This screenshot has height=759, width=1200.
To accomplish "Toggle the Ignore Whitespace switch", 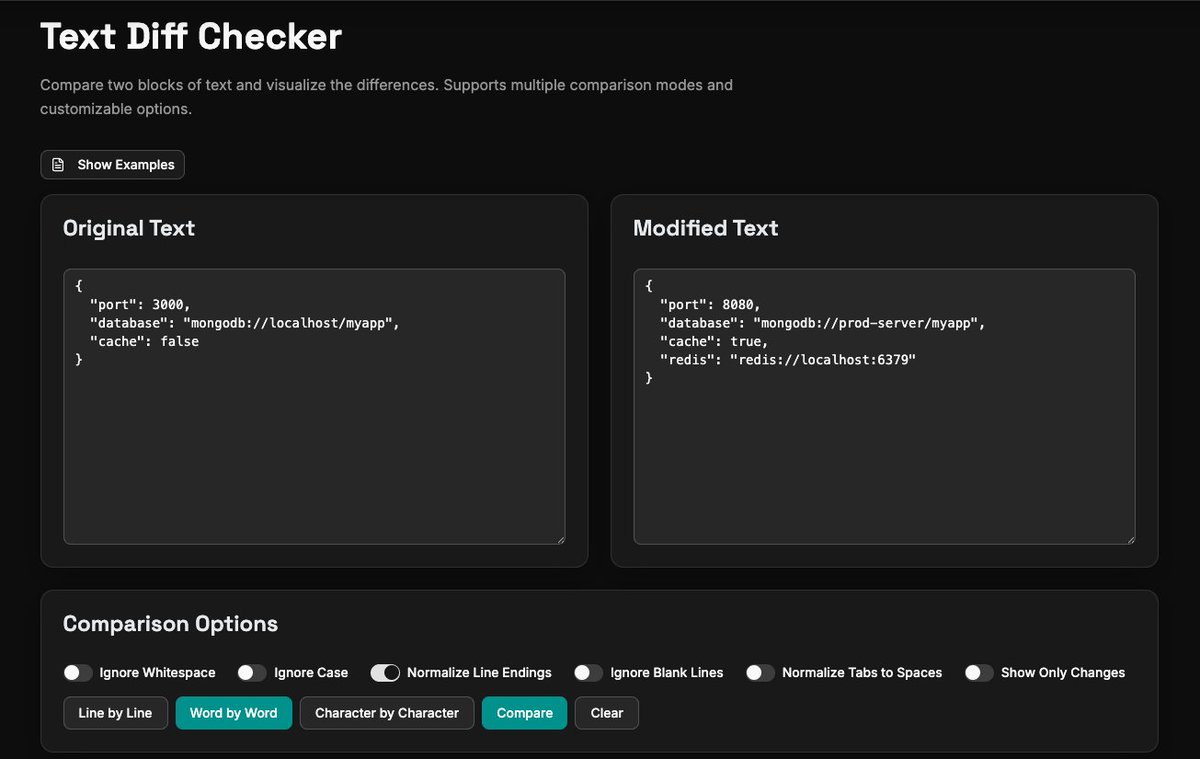I will point(78,673).
